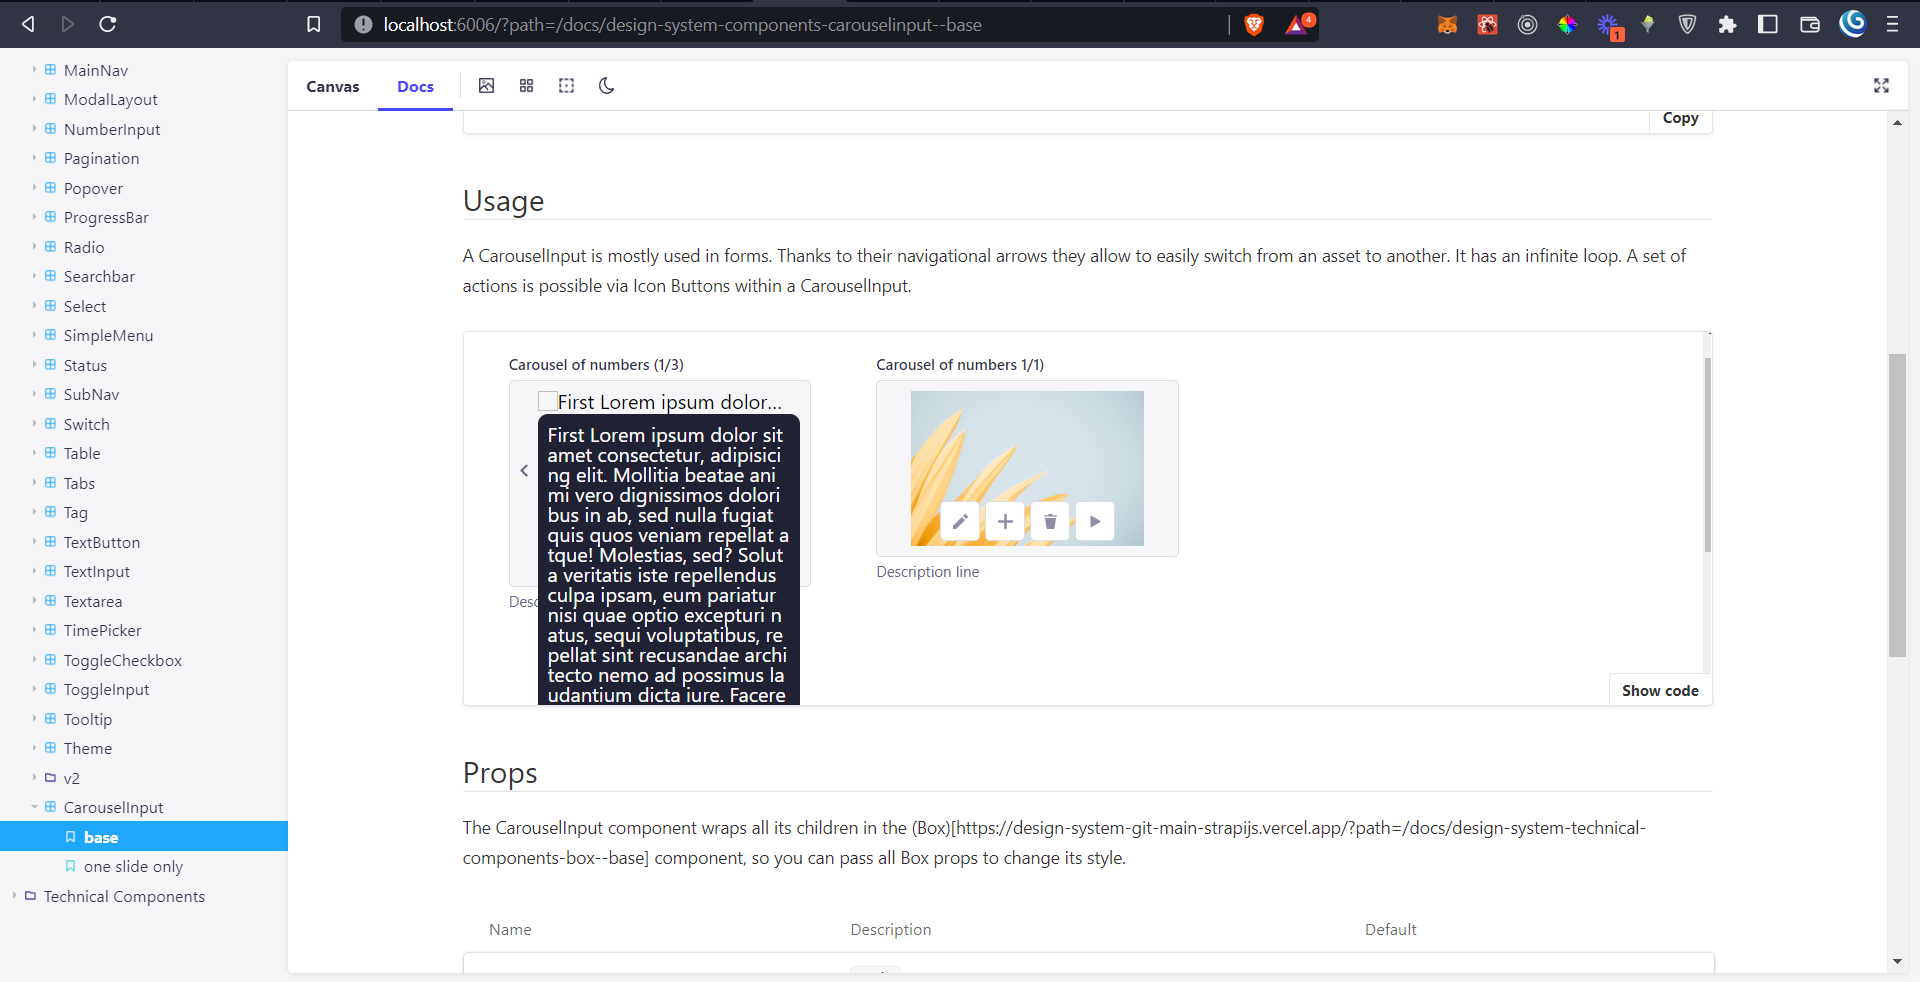
Task: Click the Copy button above Usage
Action: 1679,118
